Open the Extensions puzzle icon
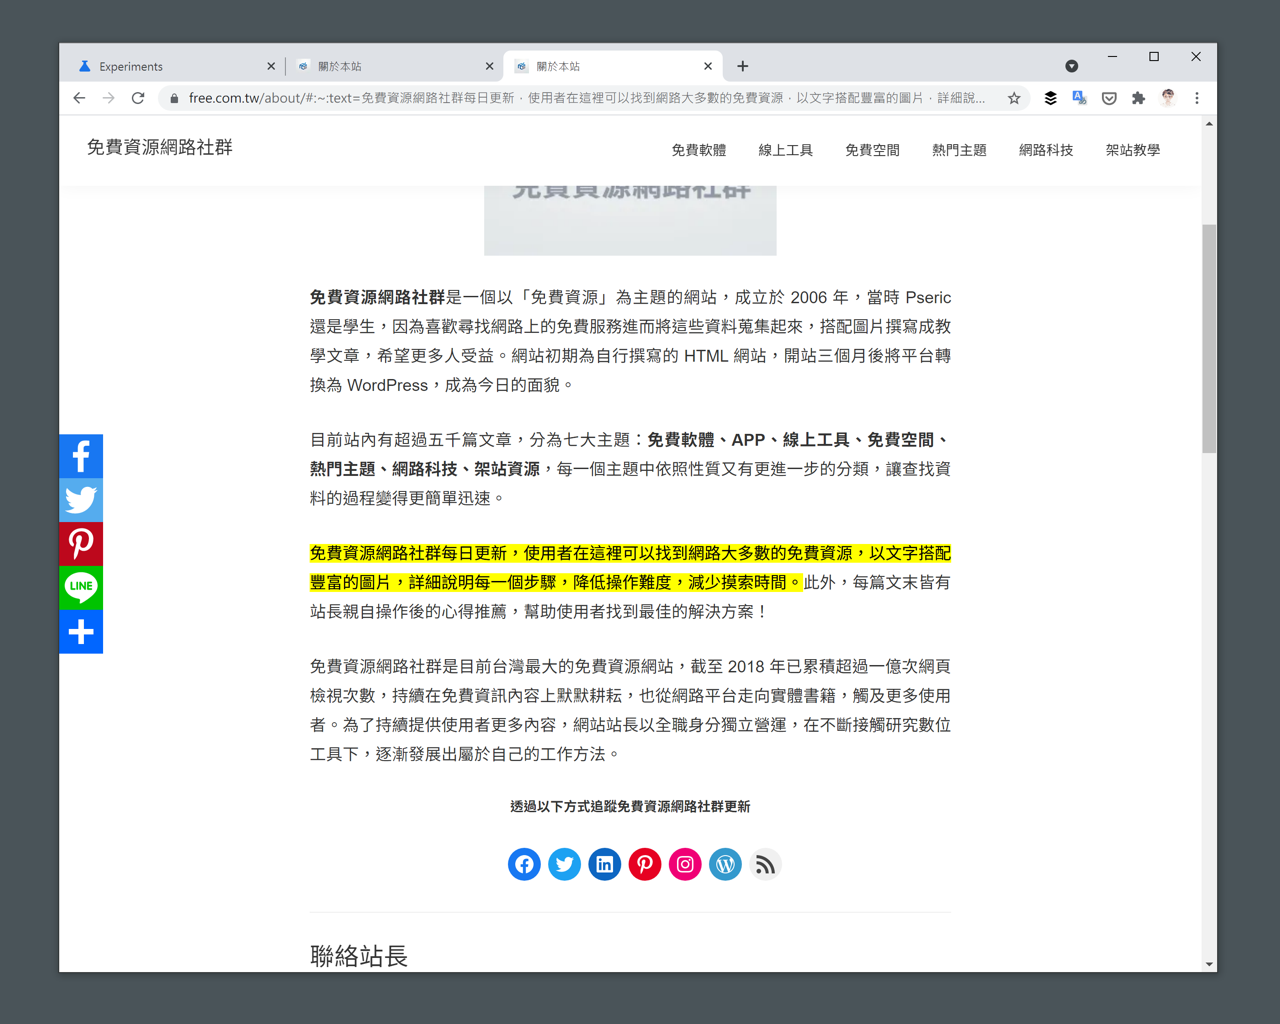This screenshot has height=1024, width=1280. point(1138,98)
